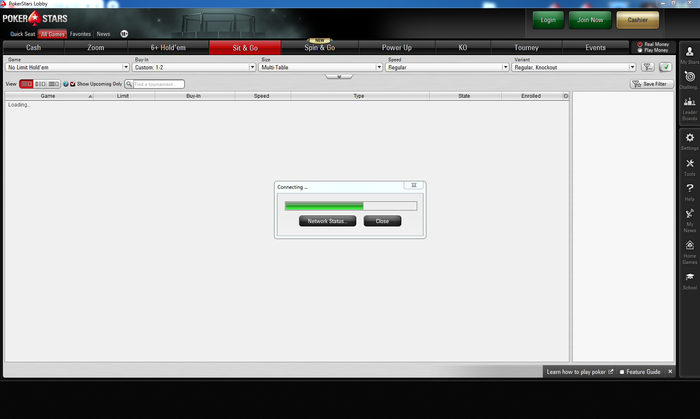700x419 pixels.
Task: Sort by the Speed column header
Action: click(262, 96)
